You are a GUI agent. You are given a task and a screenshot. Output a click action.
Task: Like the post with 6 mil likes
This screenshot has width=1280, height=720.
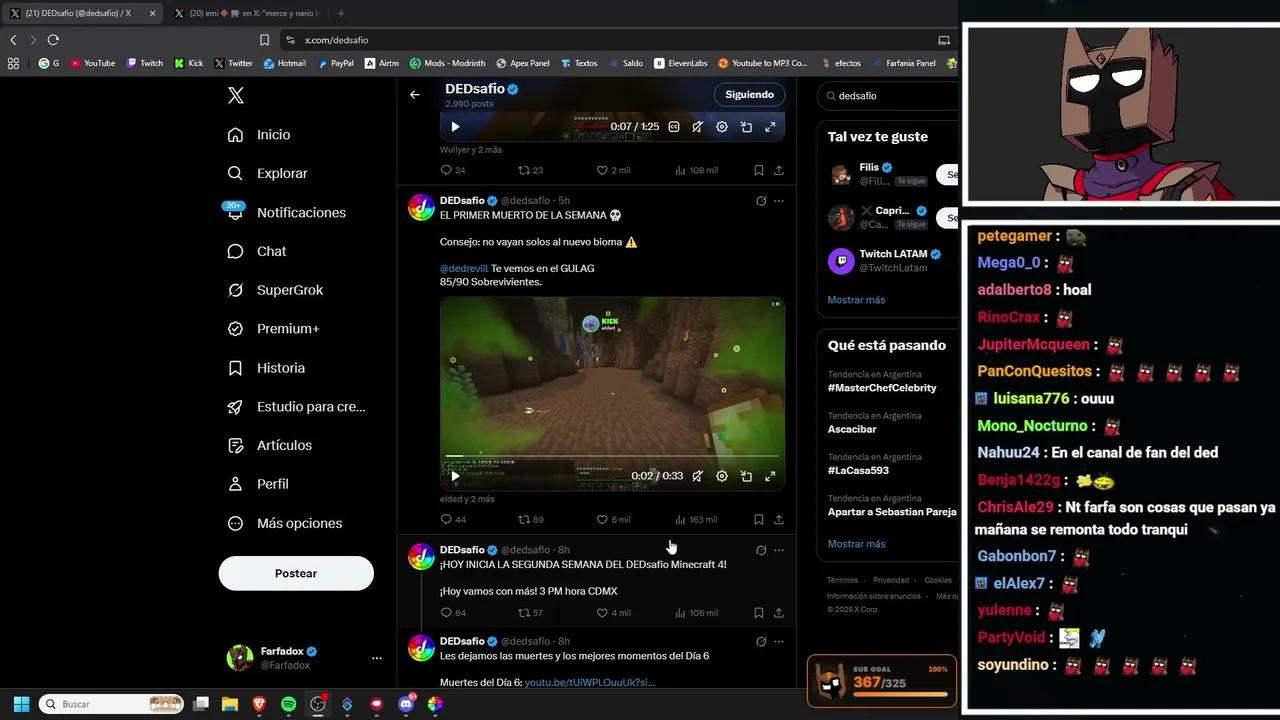tap(613, 519)
